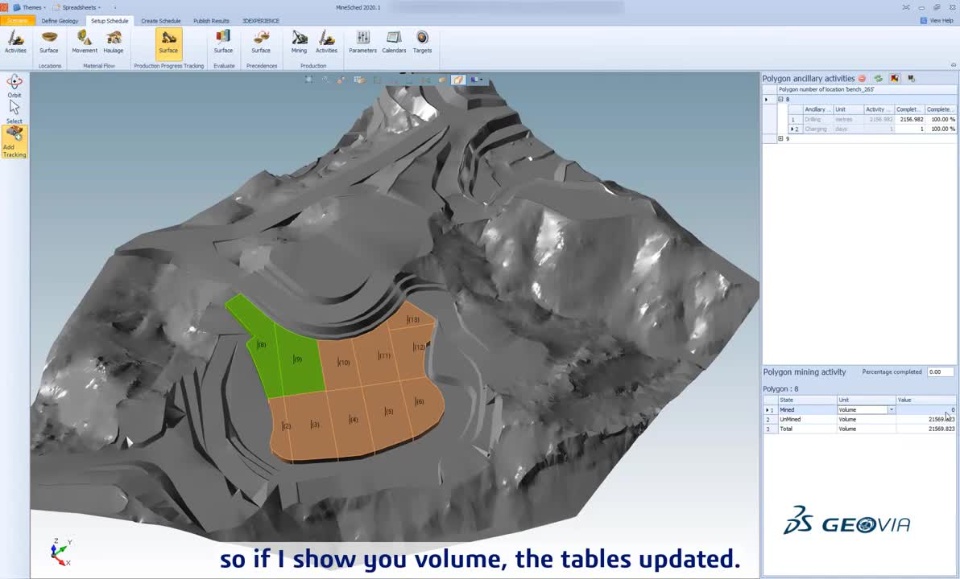Open the Themes dropdown
Viewport: 960px width, 579px height.
[30, 7]
